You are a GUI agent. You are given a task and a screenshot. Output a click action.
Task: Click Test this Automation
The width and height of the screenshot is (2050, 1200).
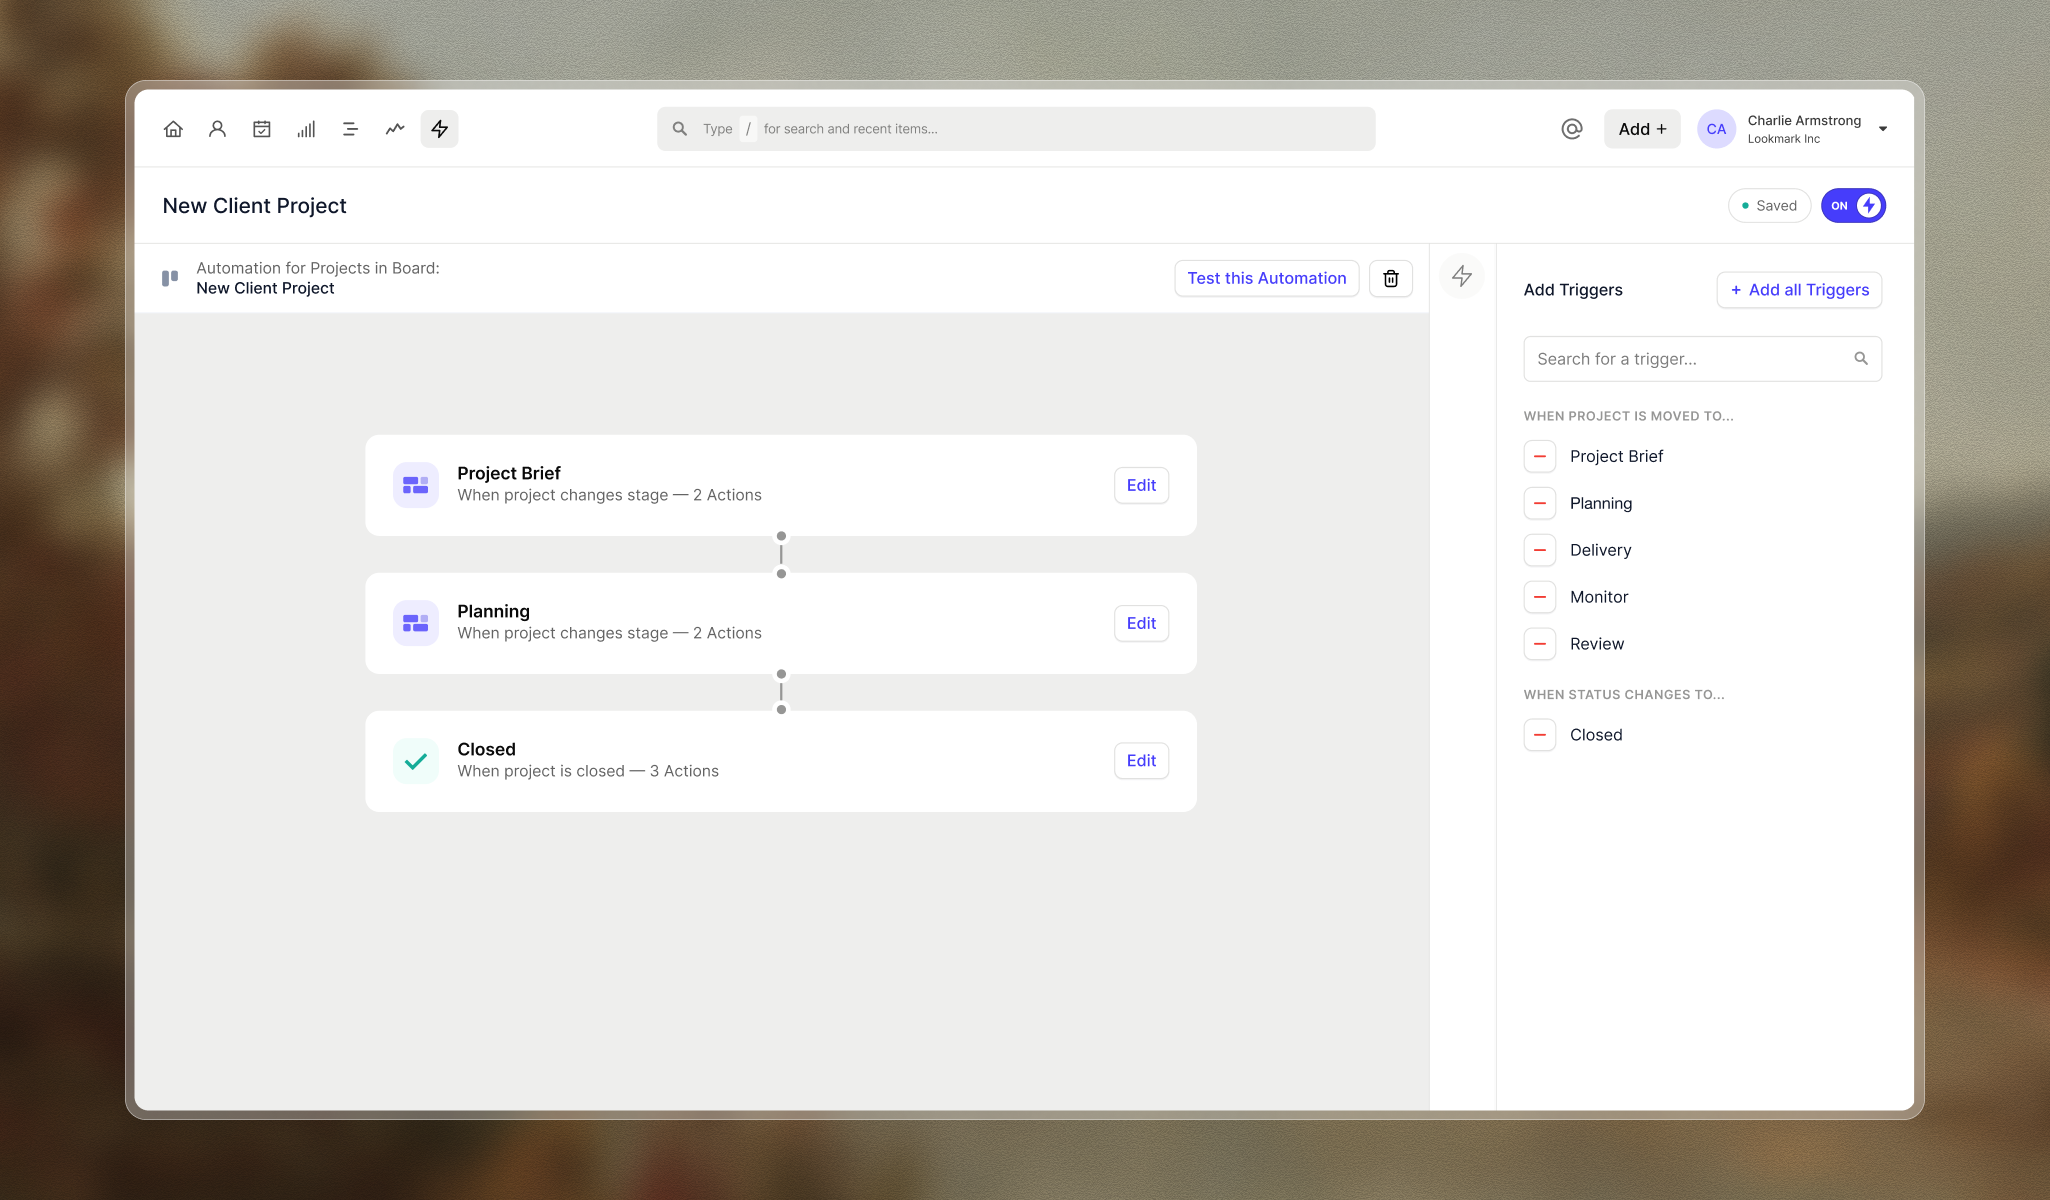pyautogui.click(x=1266, y=278)
